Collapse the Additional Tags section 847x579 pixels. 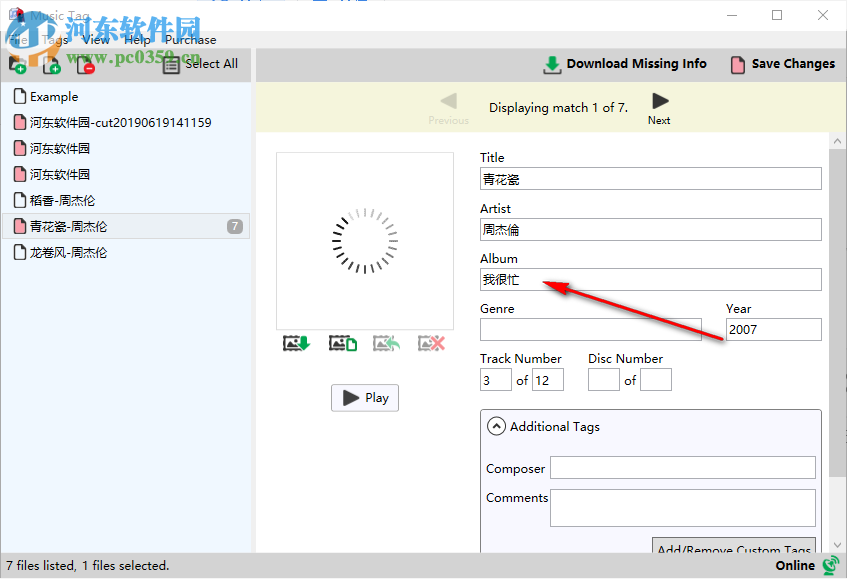click(x=496, y=426)
